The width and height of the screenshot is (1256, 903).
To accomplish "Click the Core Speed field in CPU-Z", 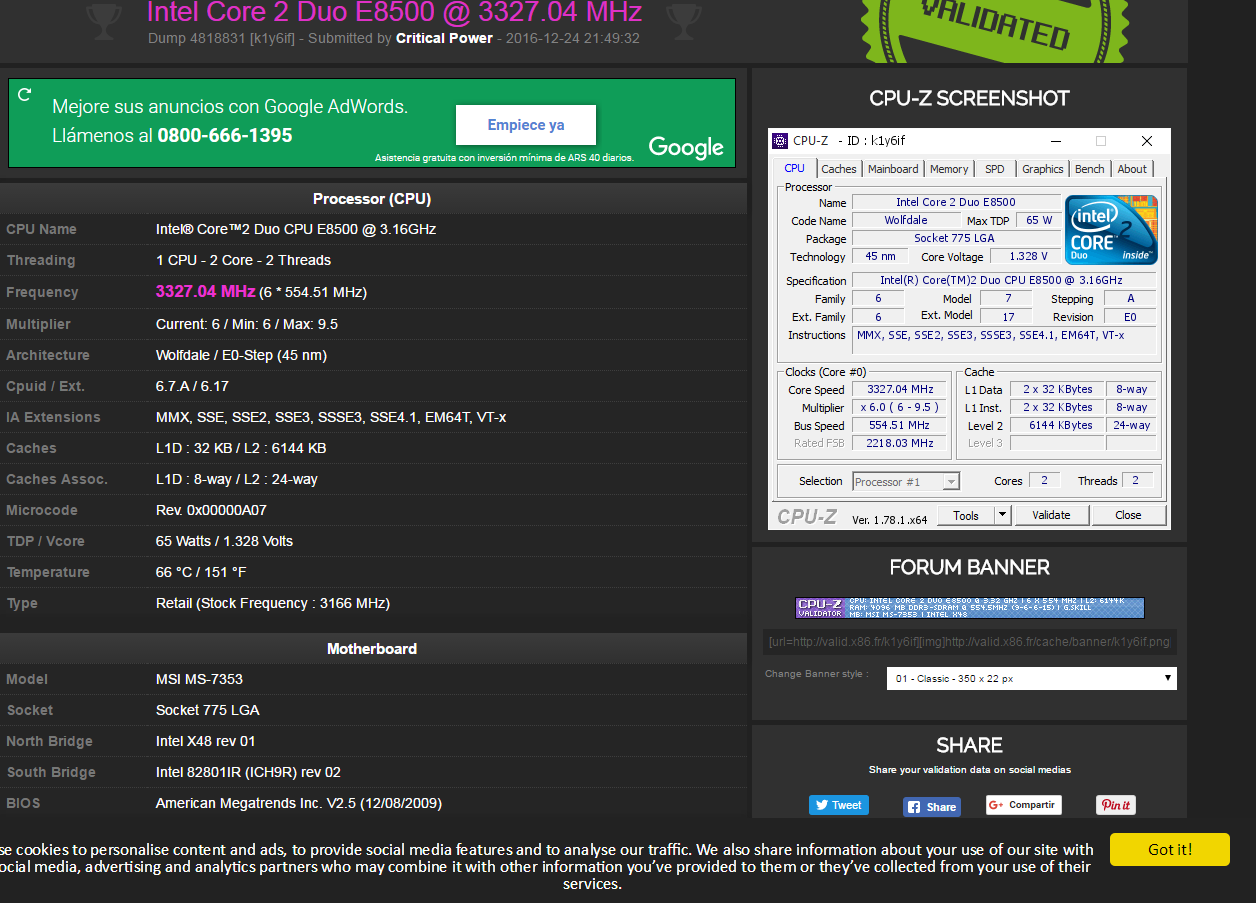I will [900, 389].
